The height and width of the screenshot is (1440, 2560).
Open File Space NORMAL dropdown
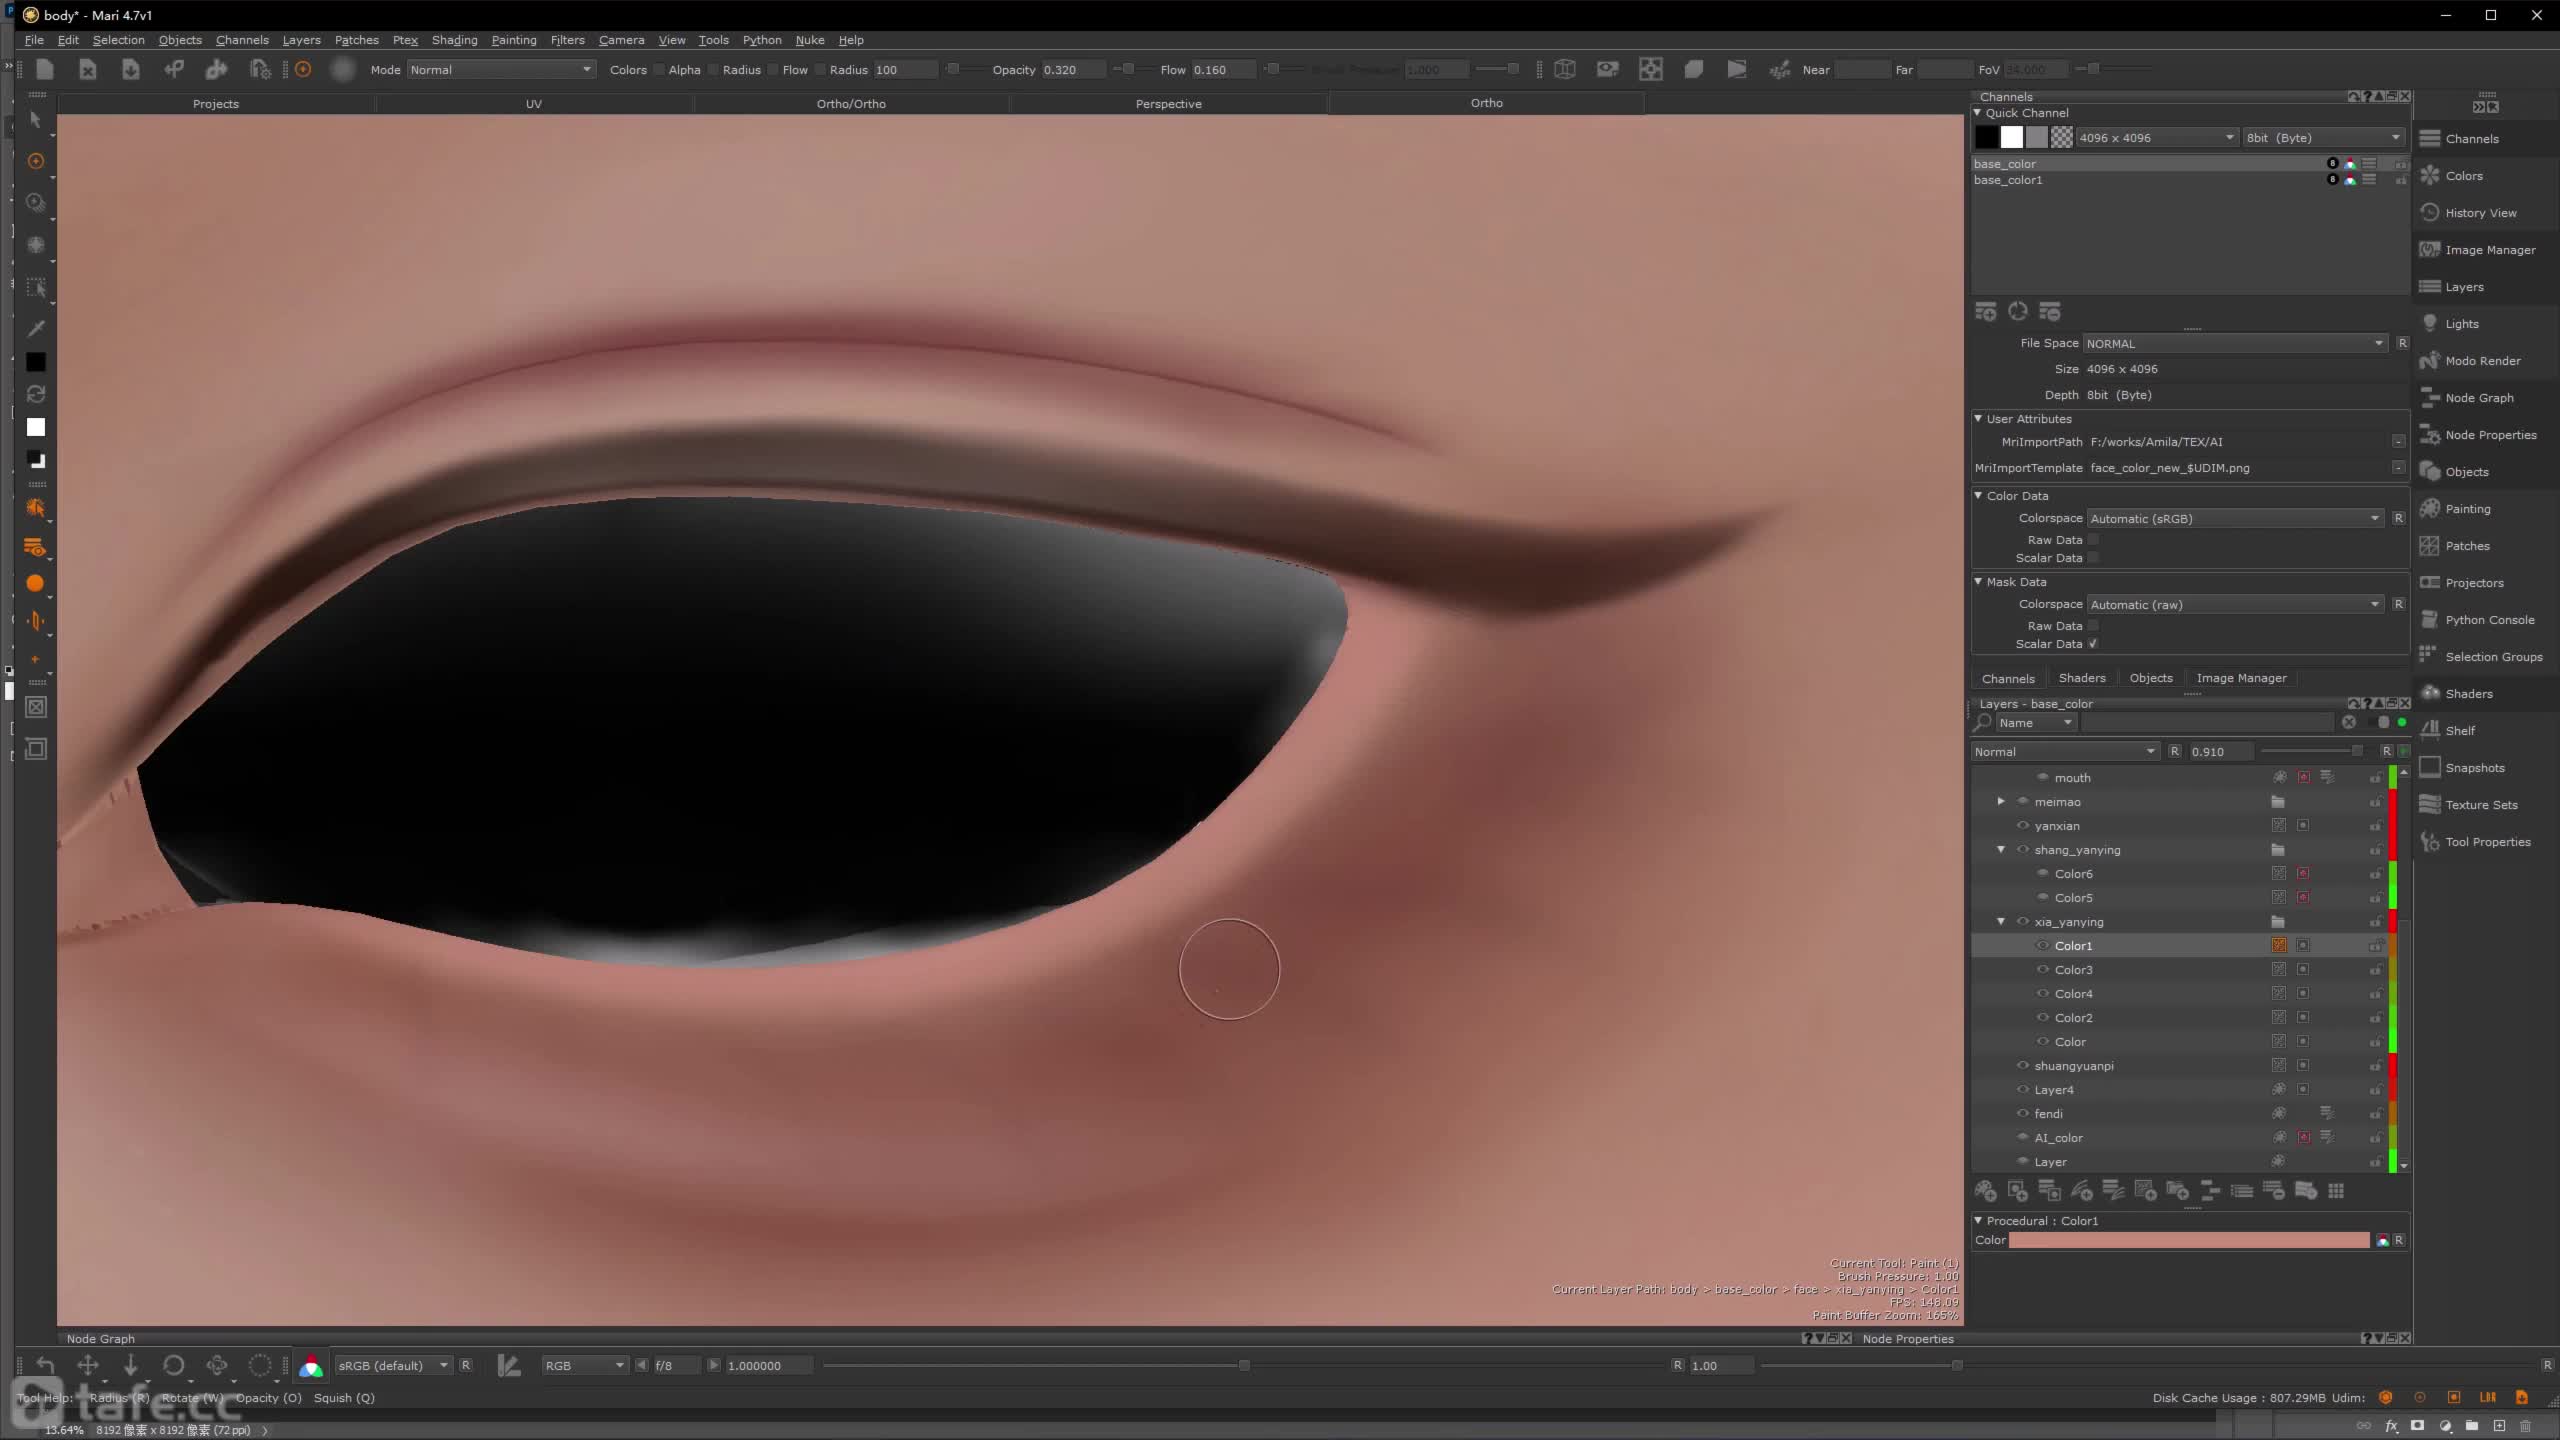2236,343
